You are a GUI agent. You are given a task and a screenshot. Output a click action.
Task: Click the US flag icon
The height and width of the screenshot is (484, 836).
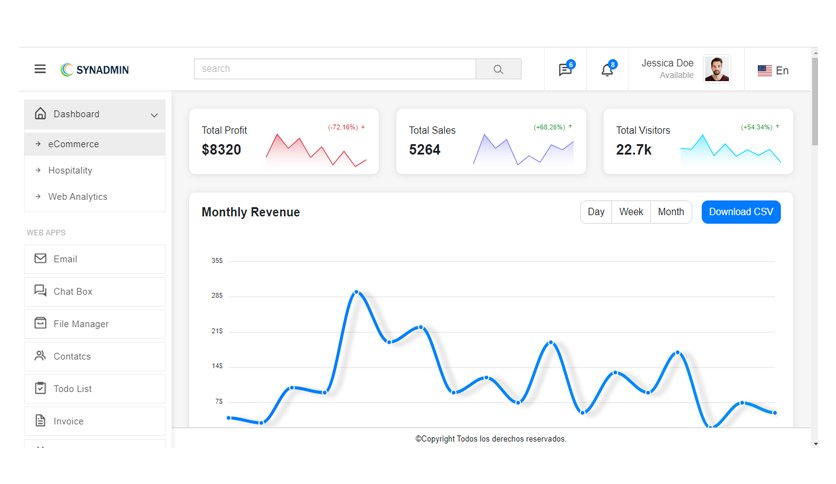point(765,70)
